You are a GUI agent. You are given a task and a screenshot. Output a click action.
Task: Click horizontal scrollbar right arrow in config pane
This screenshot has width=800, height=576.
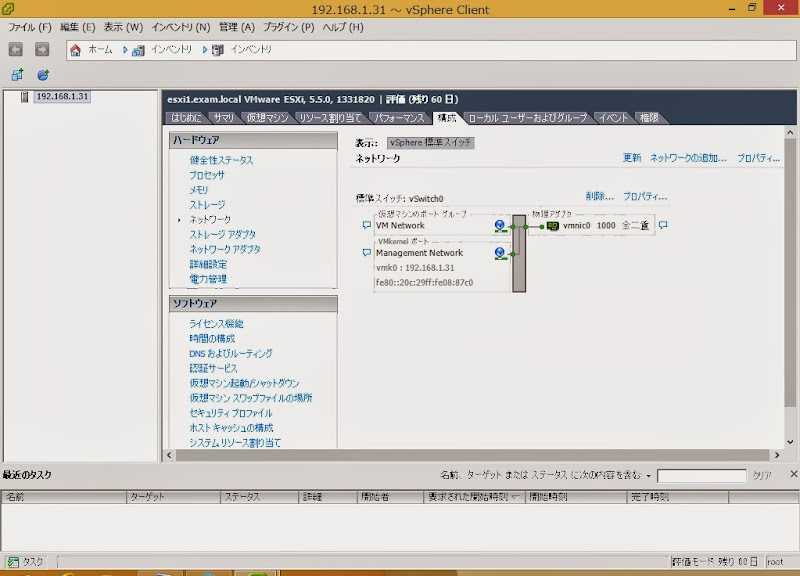(777, 455)
